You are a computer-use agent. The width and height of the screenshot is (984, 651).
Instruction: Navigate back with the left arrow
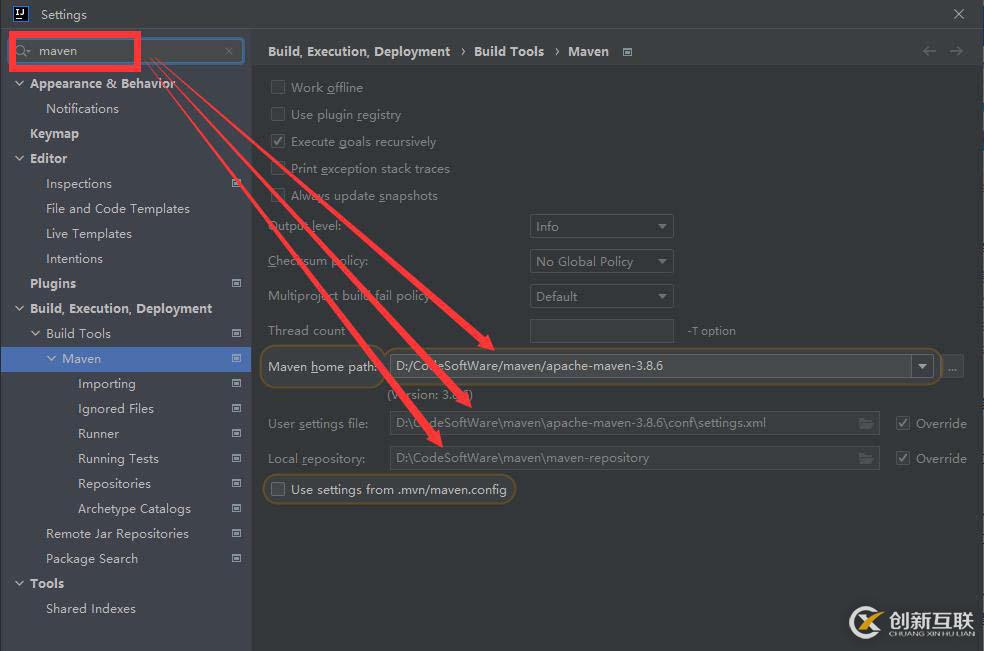coord(930,51)
